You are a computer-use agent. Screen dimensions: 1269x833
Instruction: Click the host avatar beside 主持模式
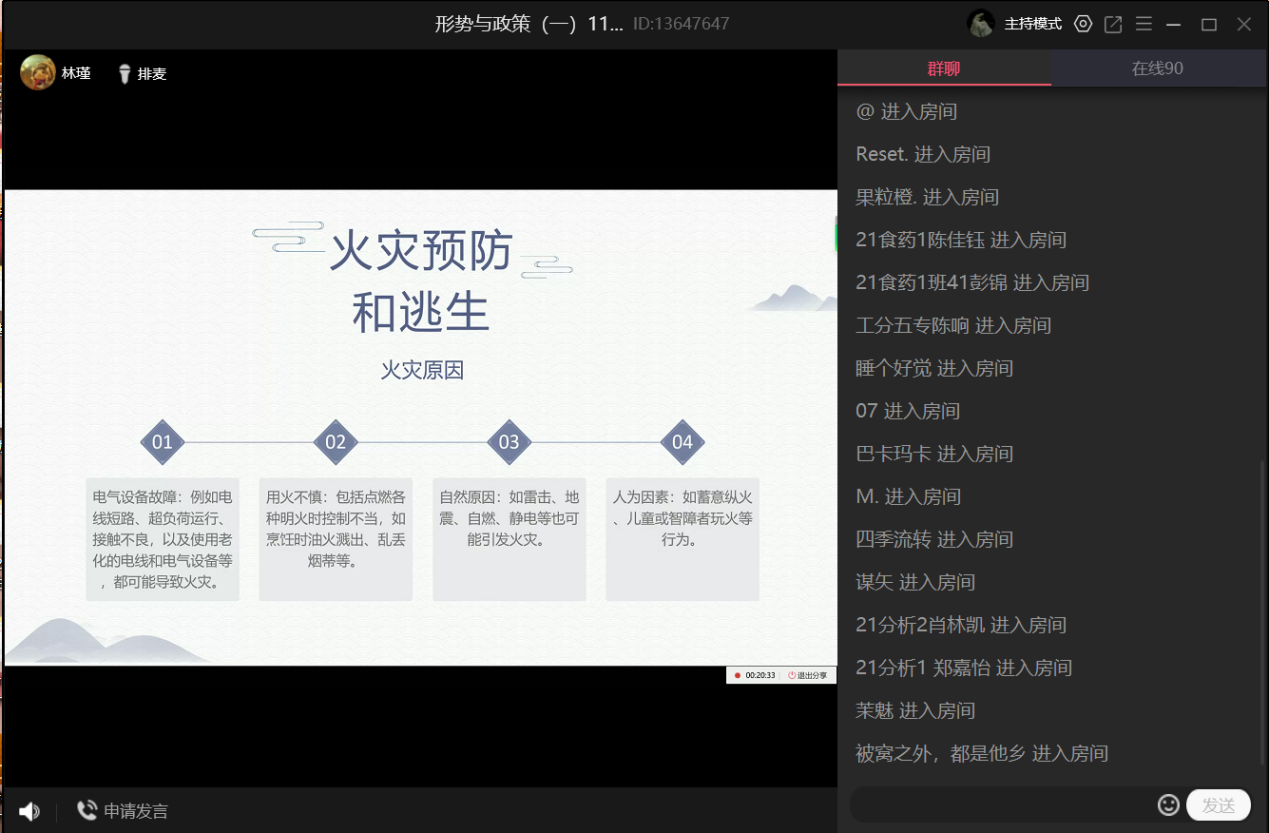981,24
